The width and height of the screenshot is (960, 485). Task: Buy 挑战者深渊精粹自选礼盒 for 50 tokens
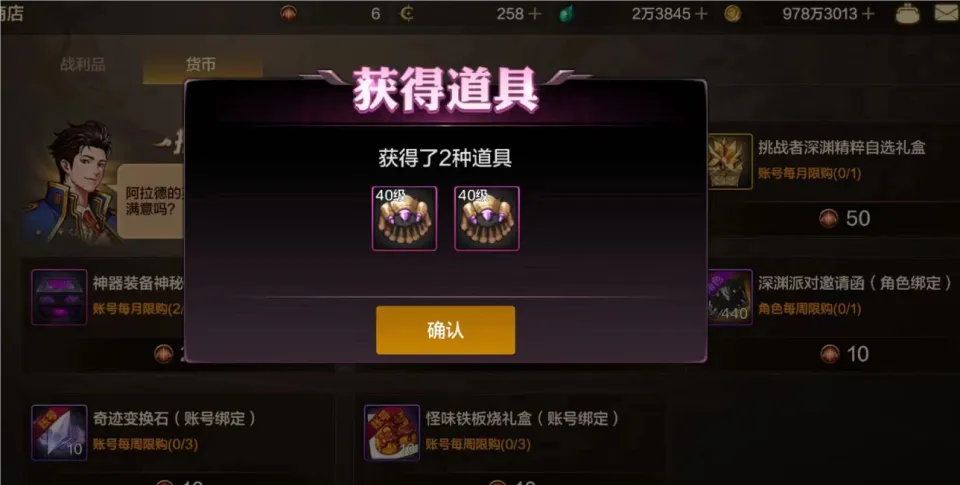coord(845,219)
